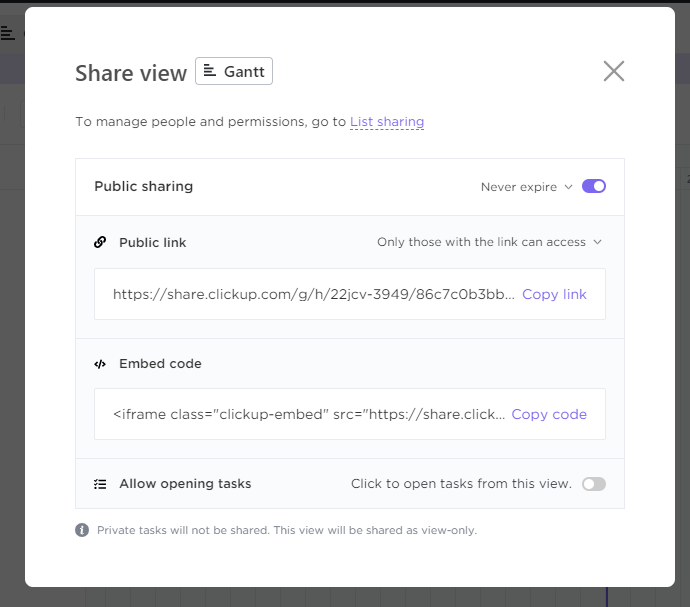Screen dimensions: 690x607
Task: Select the Gantt view tag
Action: point(234,71)
